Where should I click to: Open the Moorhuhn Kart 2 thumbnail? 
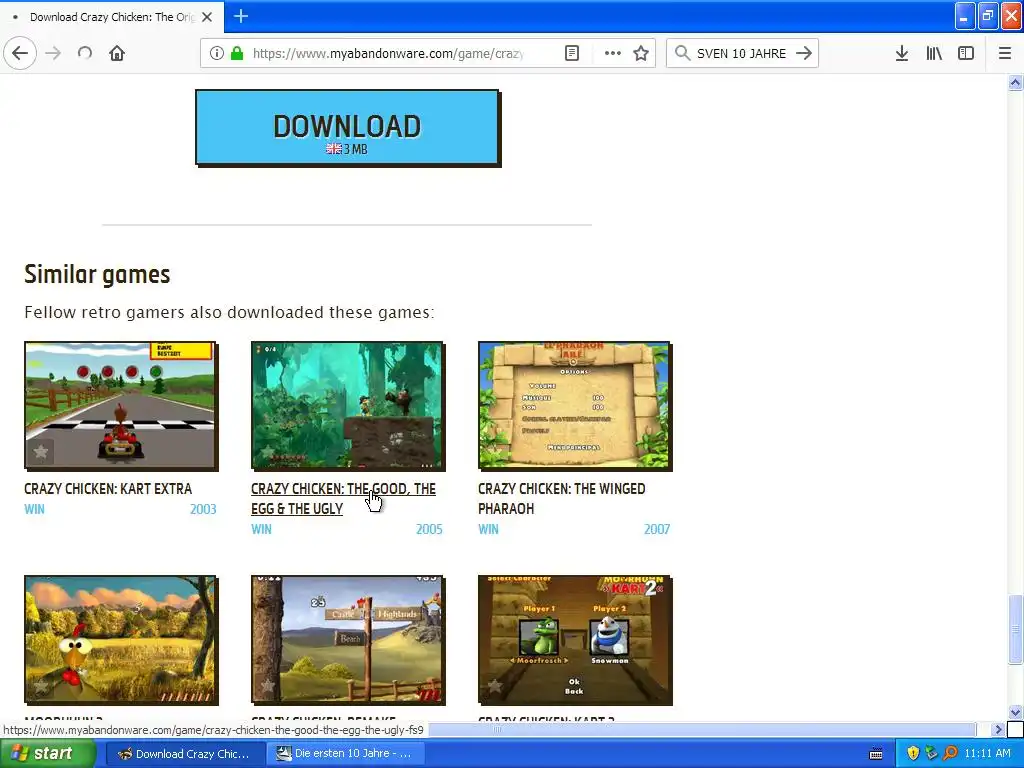point(574,639)
